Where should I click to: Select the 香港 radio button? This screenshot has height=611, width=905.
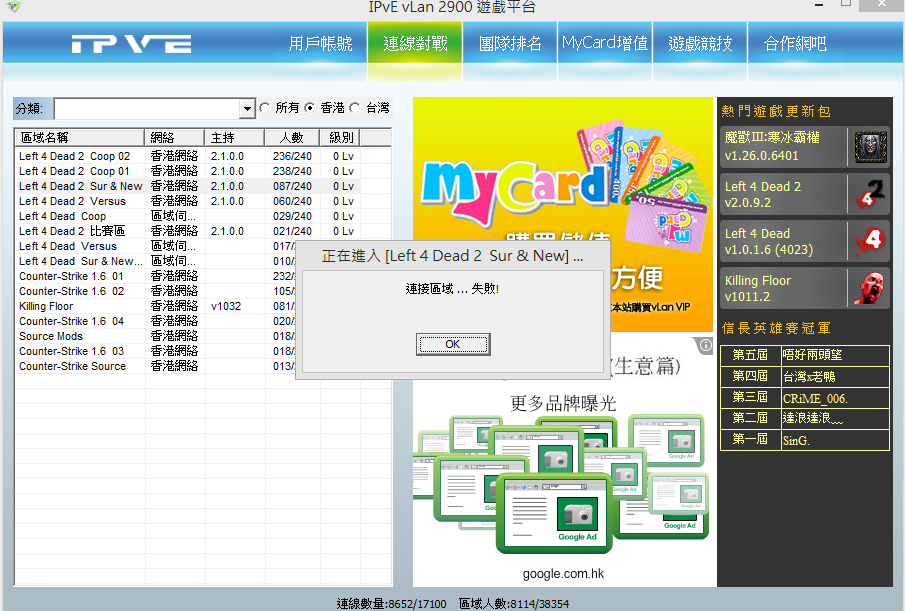tap(310, 108)
